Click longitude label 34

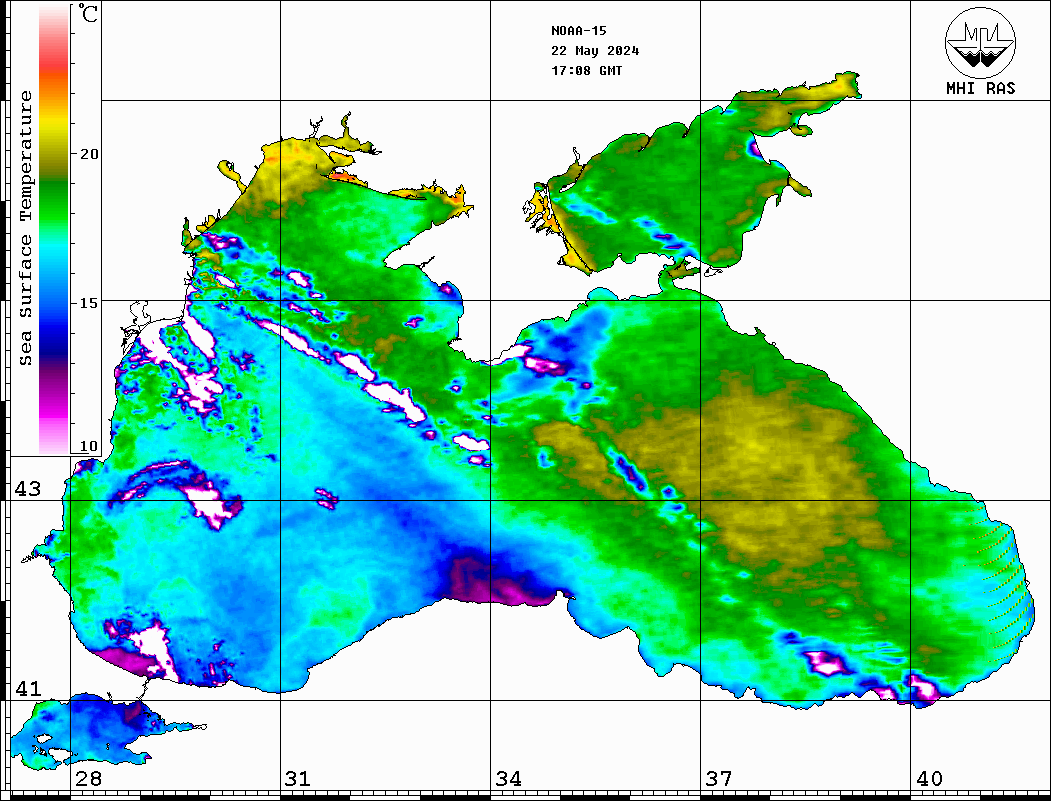coord(509,779)
